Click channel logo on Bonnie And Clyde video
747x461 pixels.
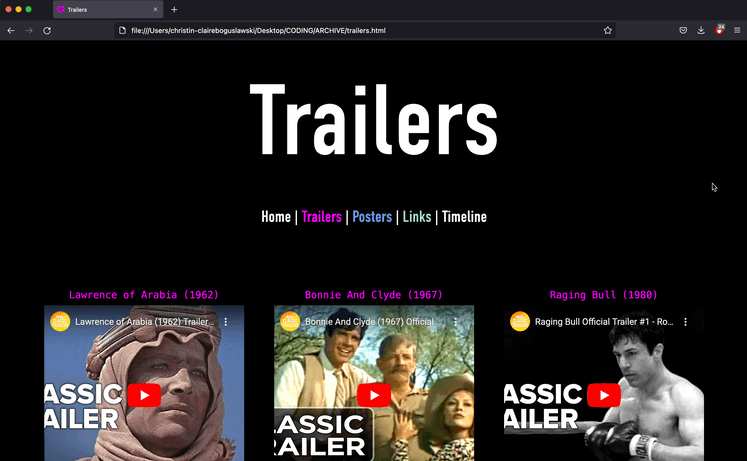290,321
